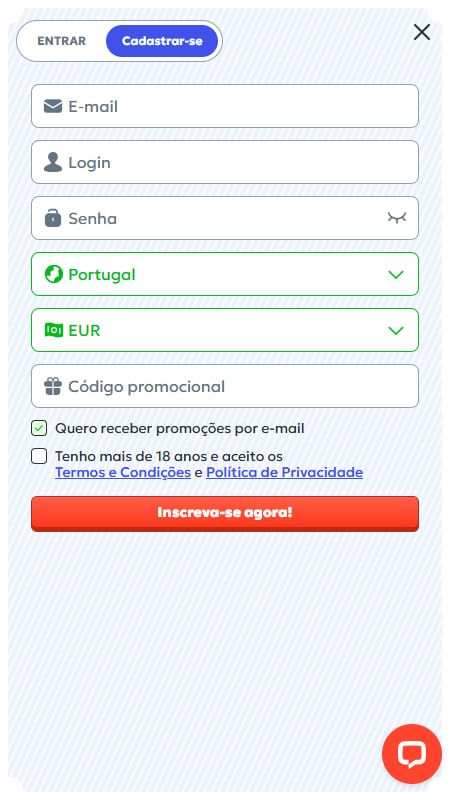Switch to the ENTRAR tab

[x=62, y=41]
